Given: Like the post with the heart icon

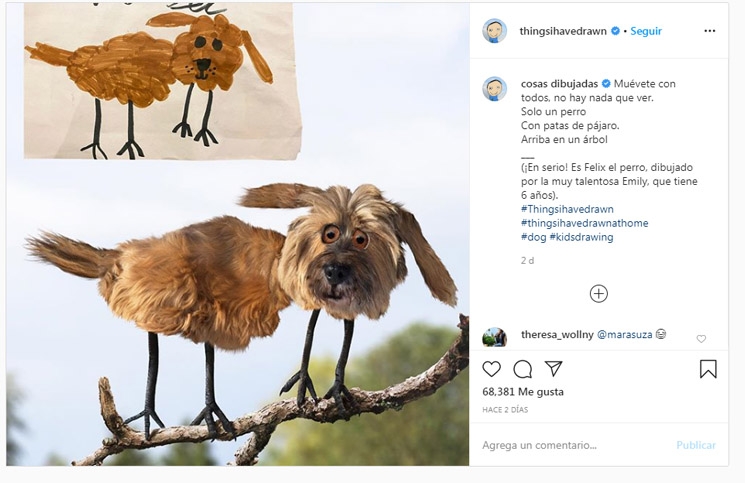Looking at the screenshot, I should [491, 369].
